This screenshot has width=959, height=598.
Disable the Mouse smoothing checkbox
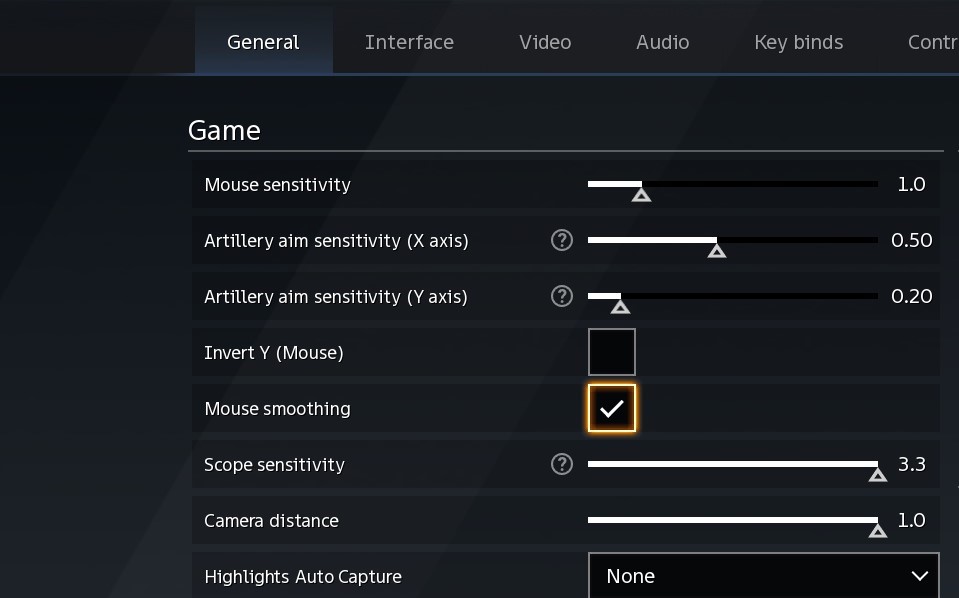point(612,408)
